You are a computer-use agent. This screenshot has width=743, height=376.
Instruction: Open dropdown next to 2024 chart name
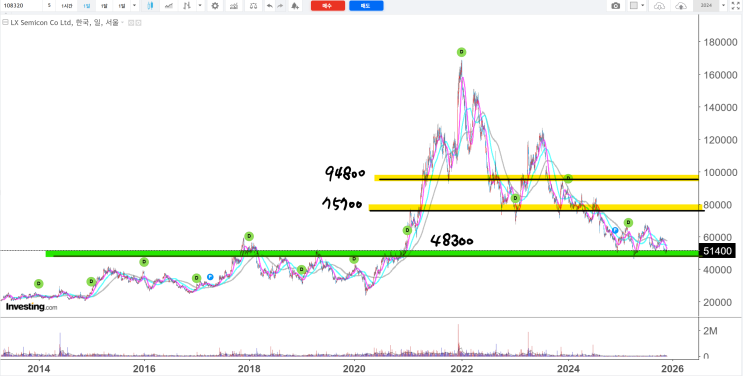click(x=724, y=6)
